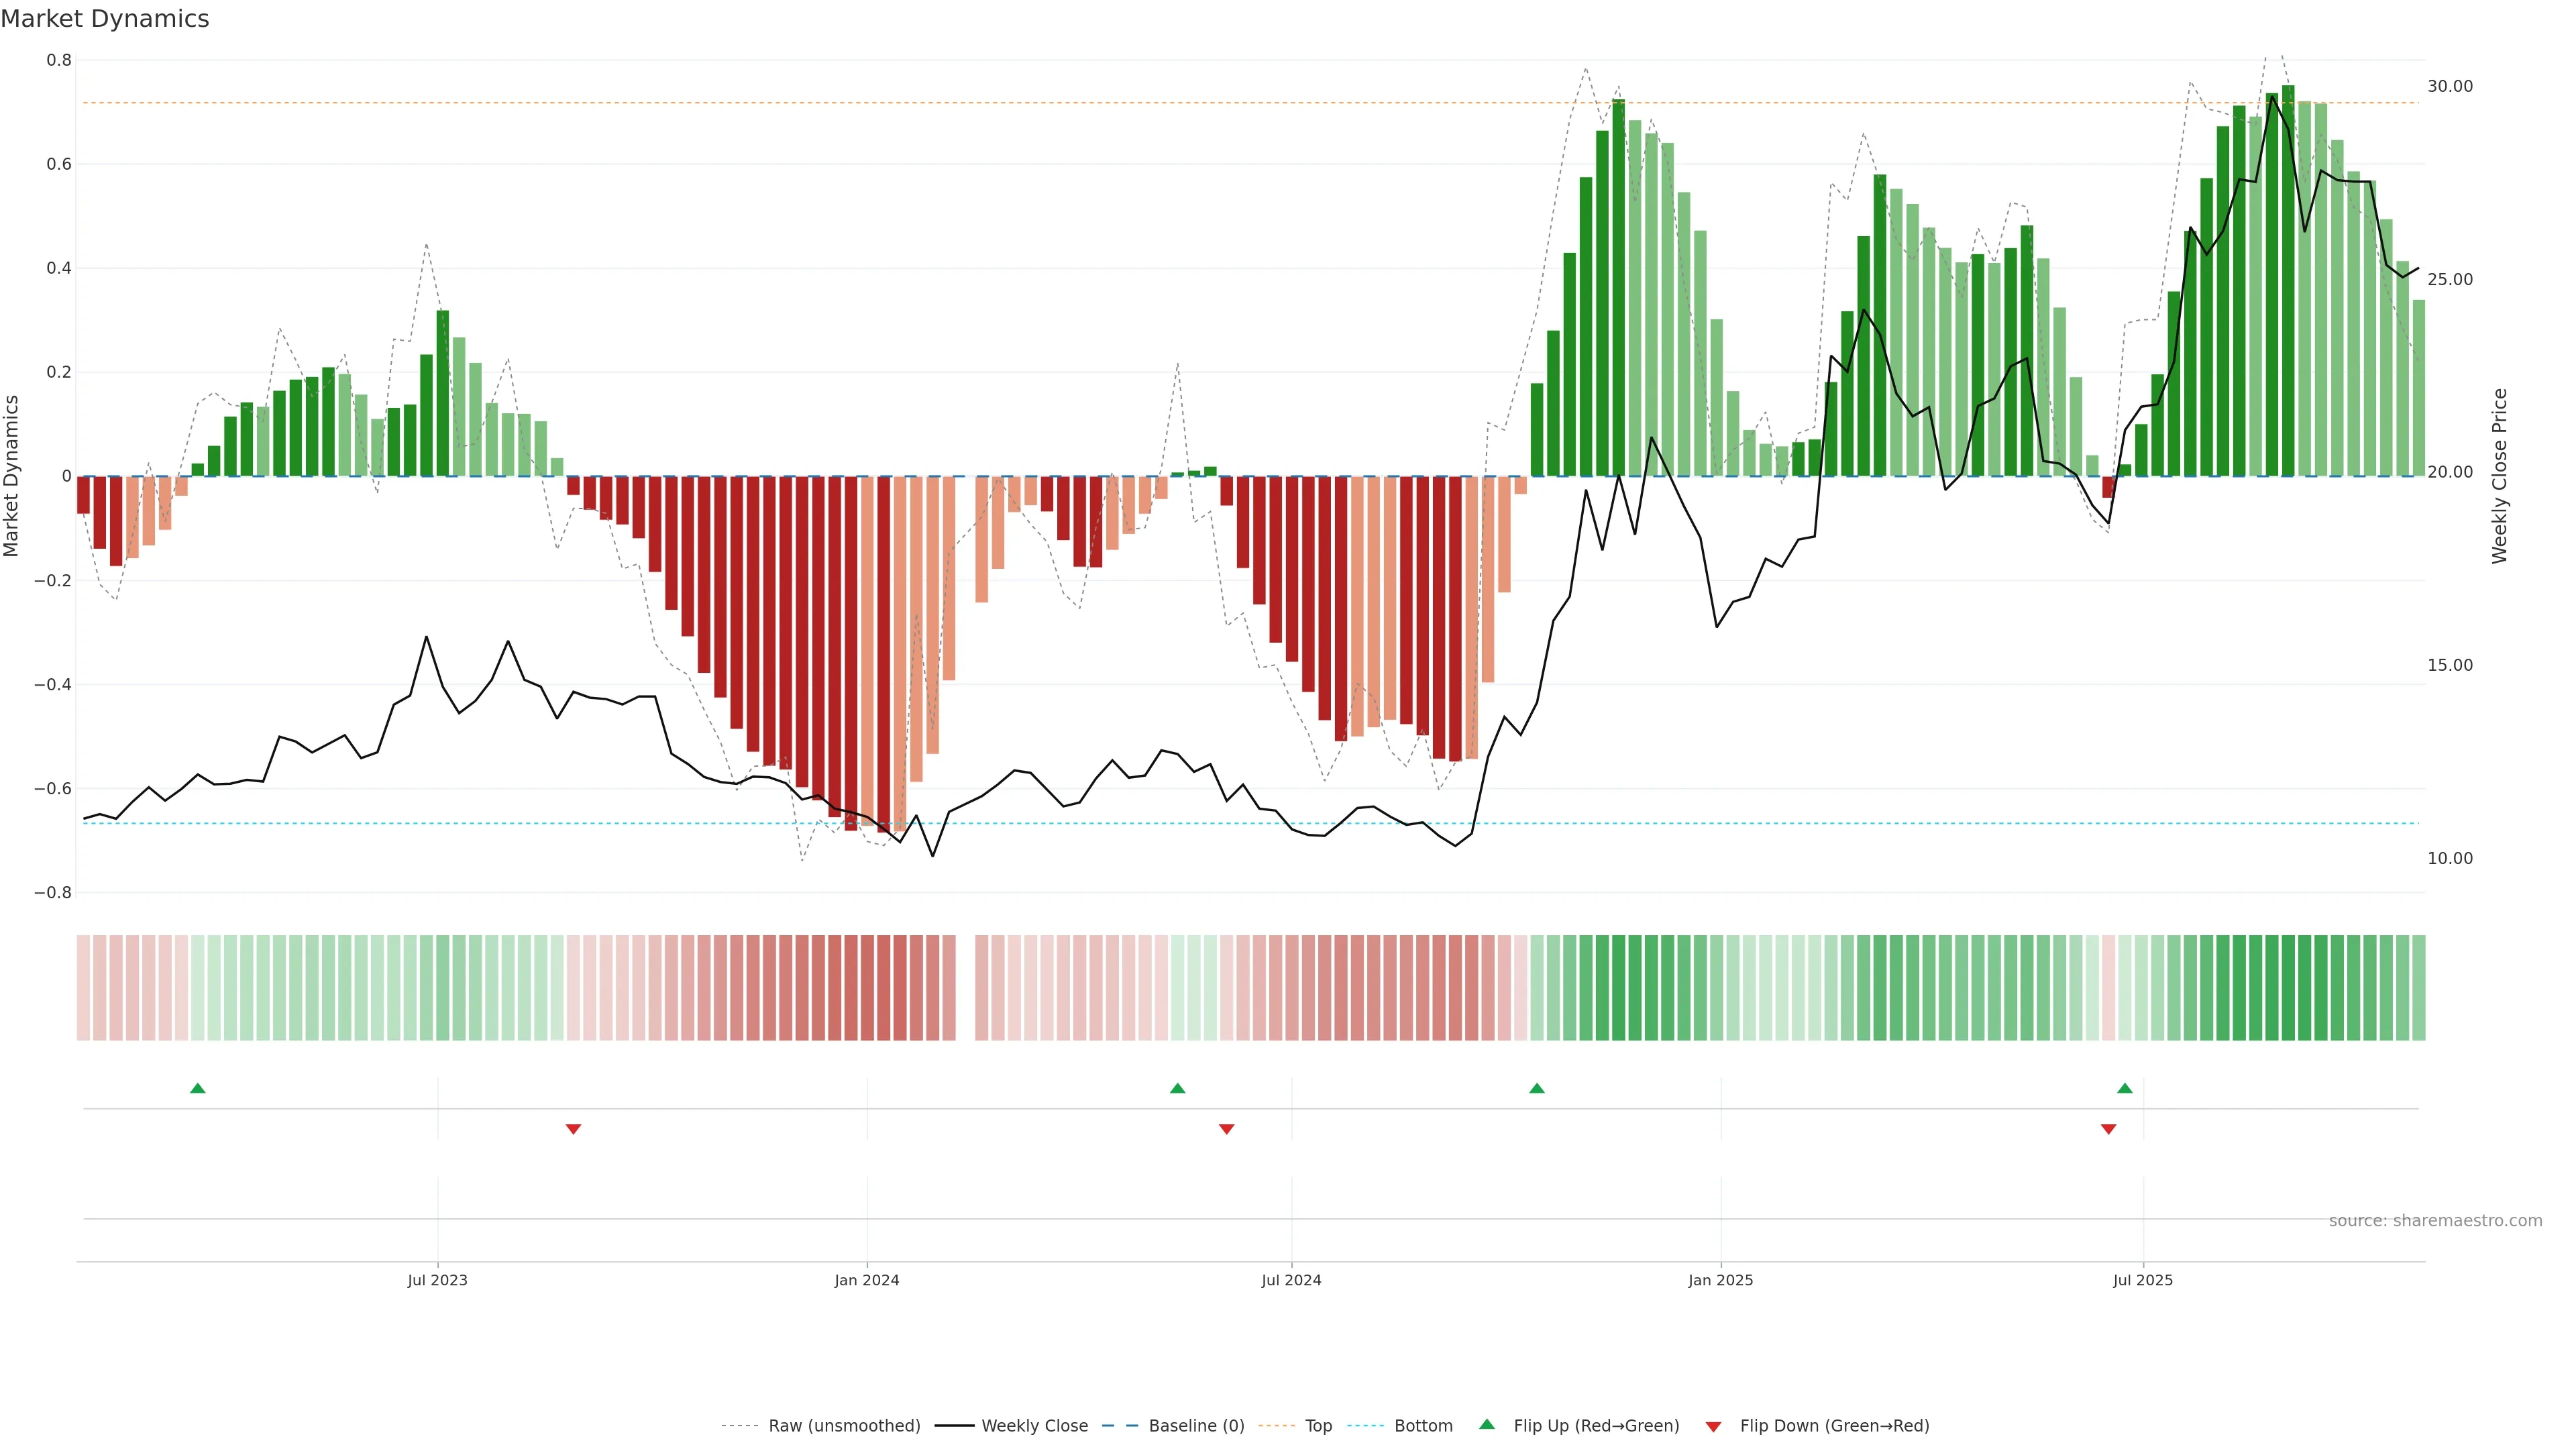Viewport: 2576px width, 1449px height.
Task: Hide the Top threshold line via legend
Action: (1318, 1426)
